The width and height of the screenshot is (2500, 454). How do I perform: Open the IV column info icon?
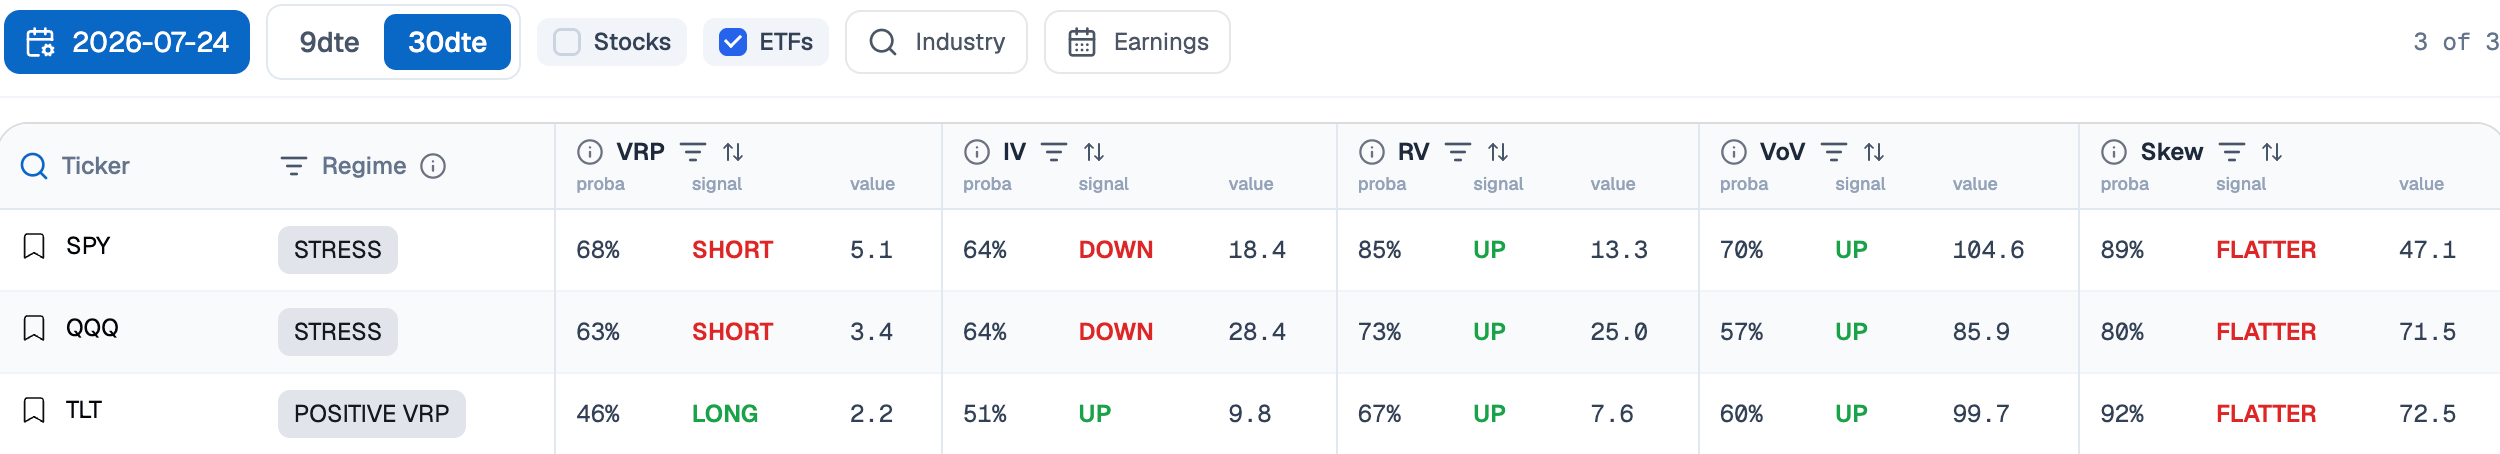(976, 152)
